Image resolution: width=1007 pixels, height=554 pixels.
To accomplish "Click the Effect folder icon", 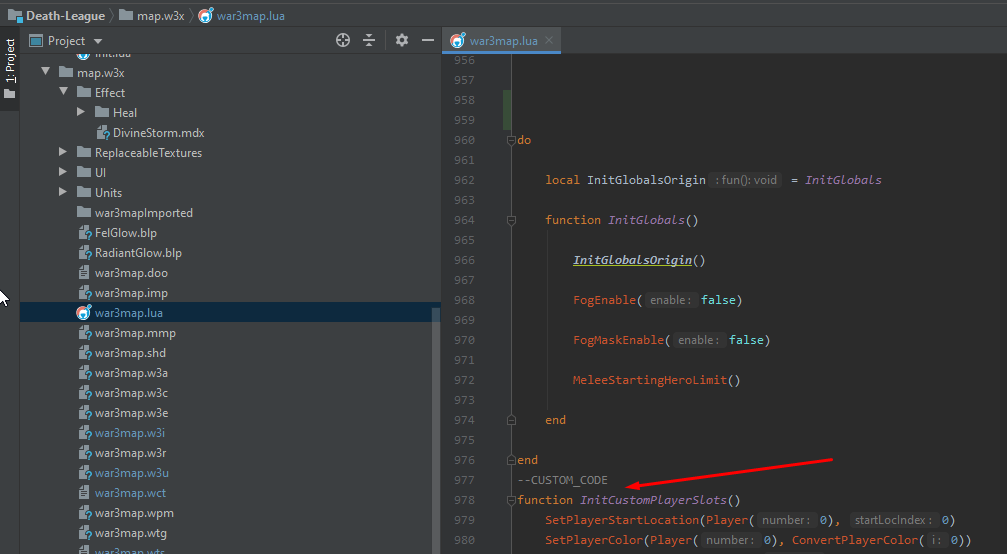I will click(x=84, y=93).
